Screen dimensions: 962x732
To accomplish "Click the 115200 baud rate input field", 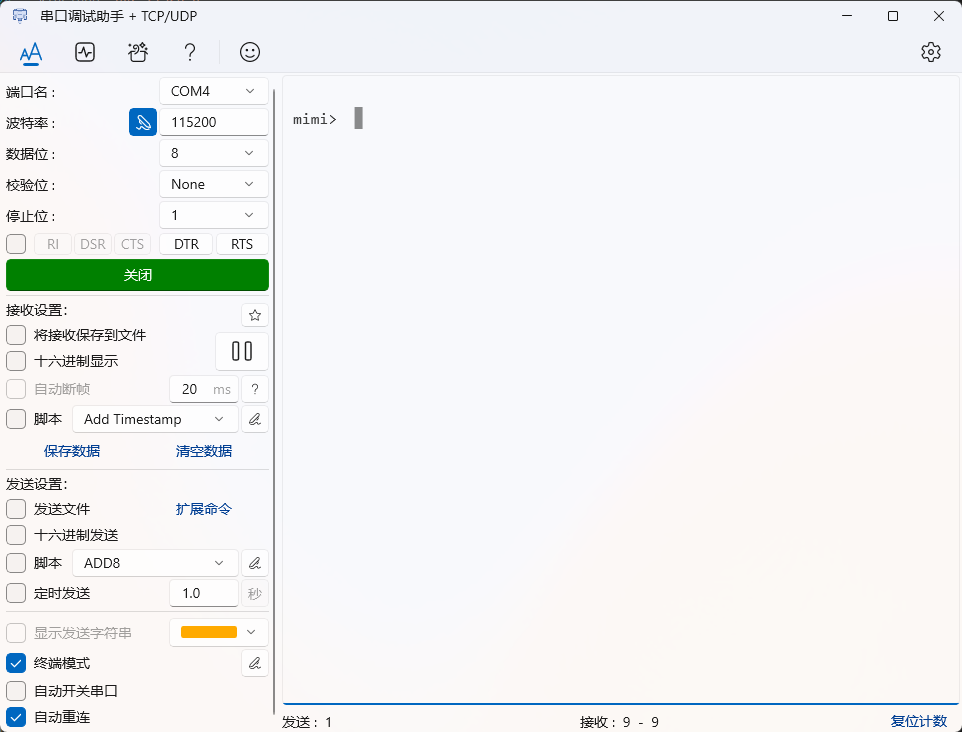I will [x=214, y=122].
